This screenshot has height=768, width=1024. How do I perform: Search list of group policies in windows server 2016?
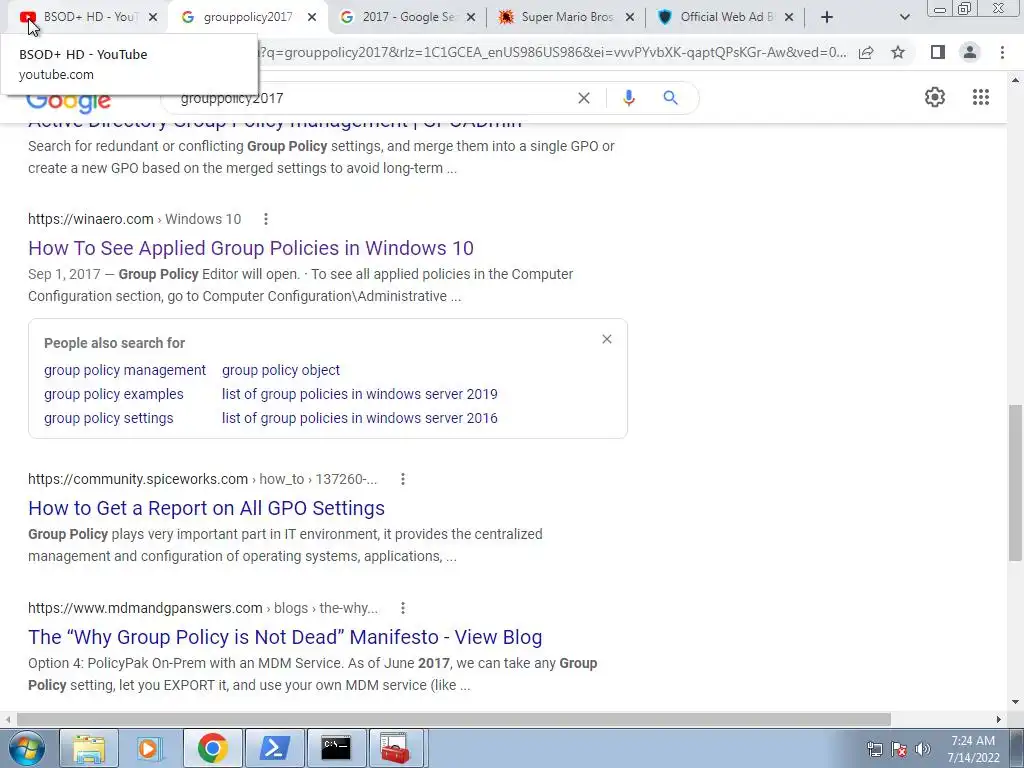[360, 418]
